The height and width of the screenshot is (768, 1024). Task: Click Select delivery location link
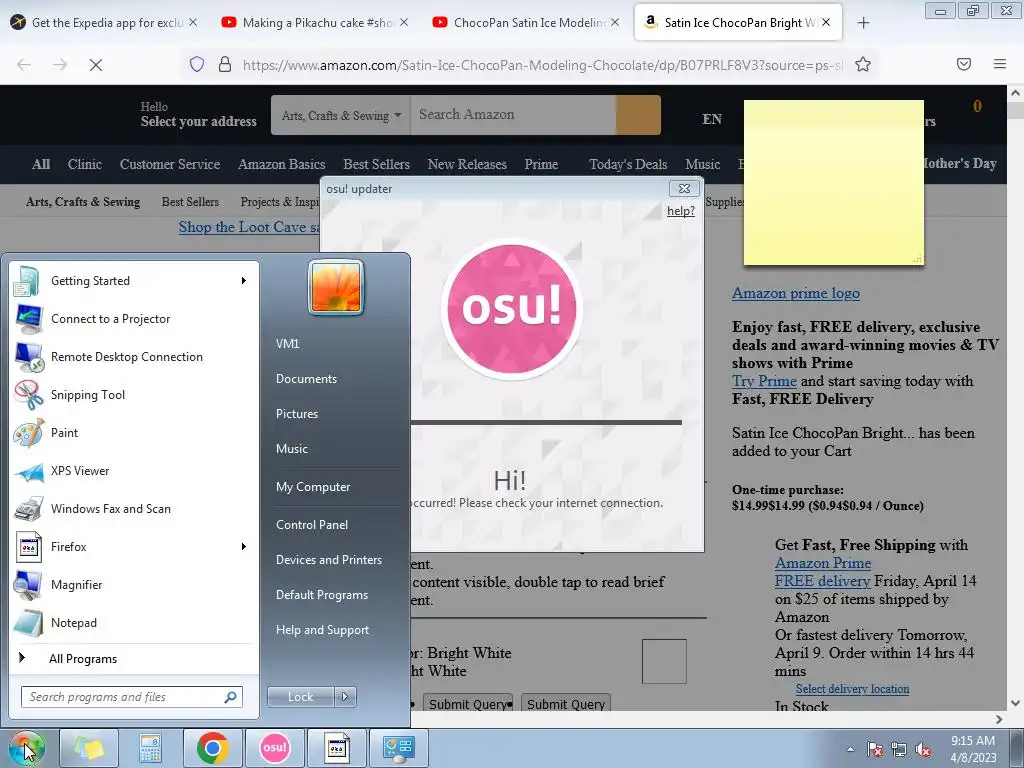pyautogui.click(x=852, y=689)
